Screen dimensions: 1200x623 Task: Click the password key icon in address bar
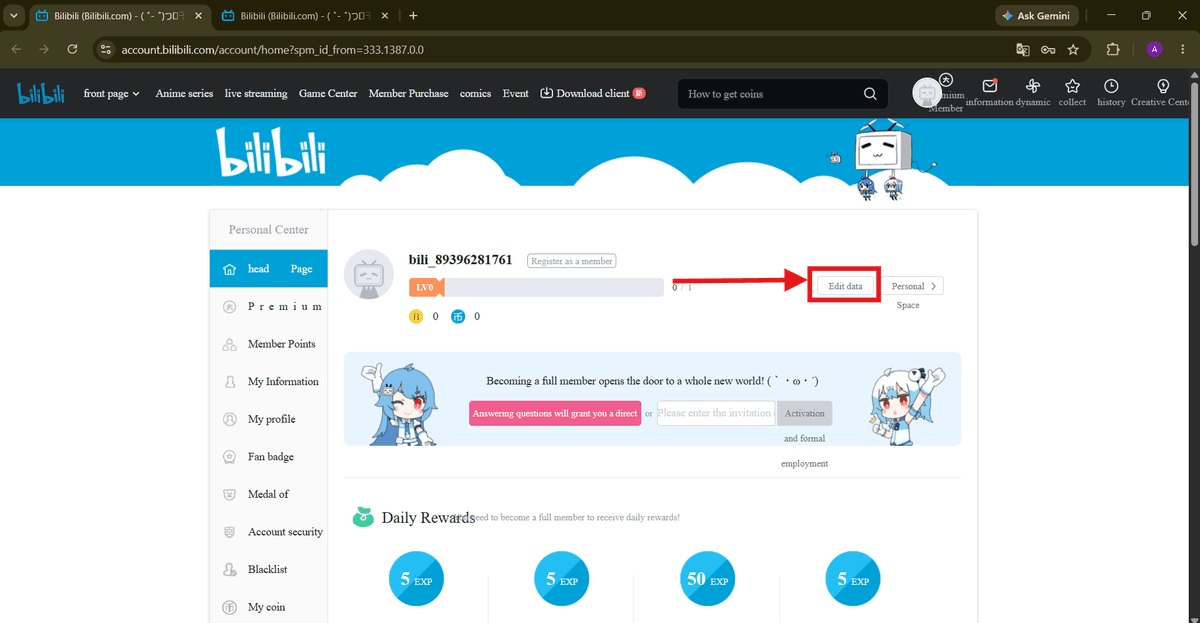[x=1048, y=49]
